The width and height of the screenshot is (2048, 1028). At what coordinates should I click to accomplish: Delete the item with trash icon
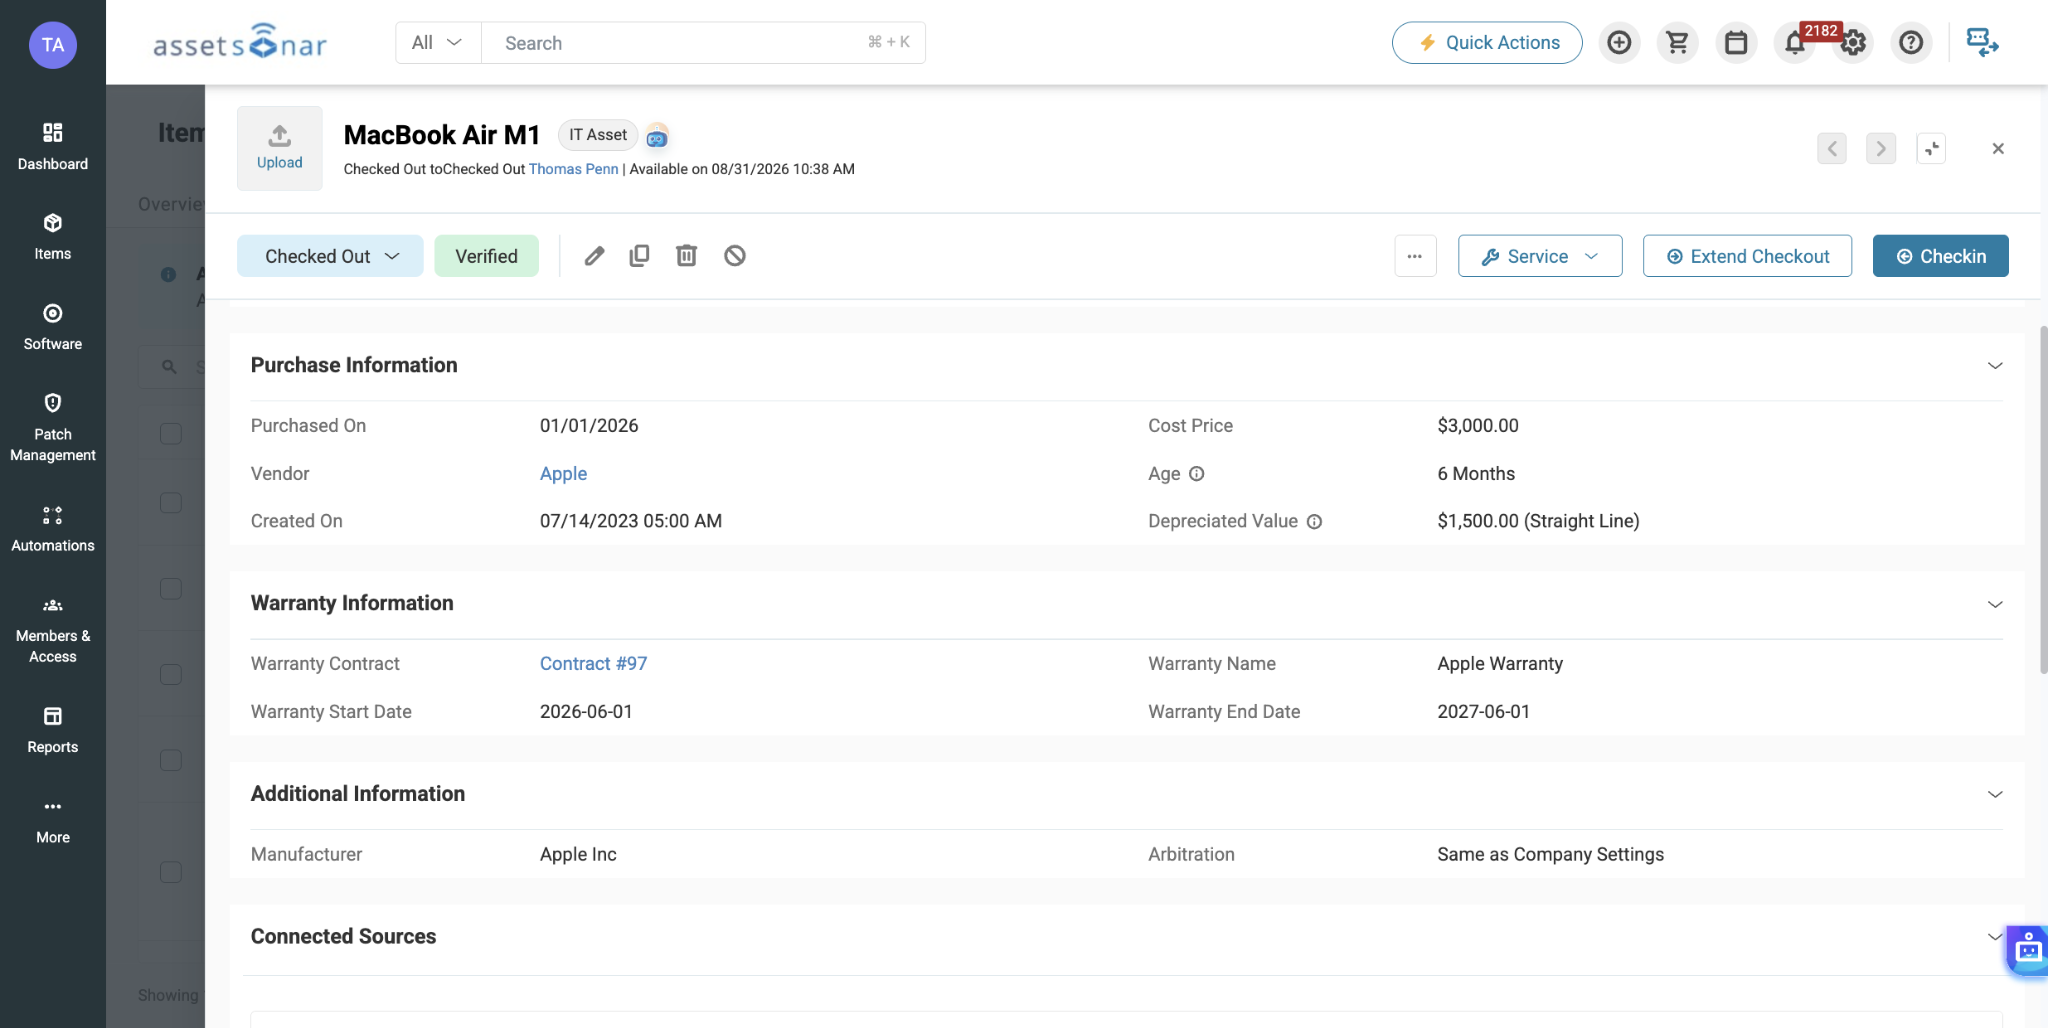point(686,256)
